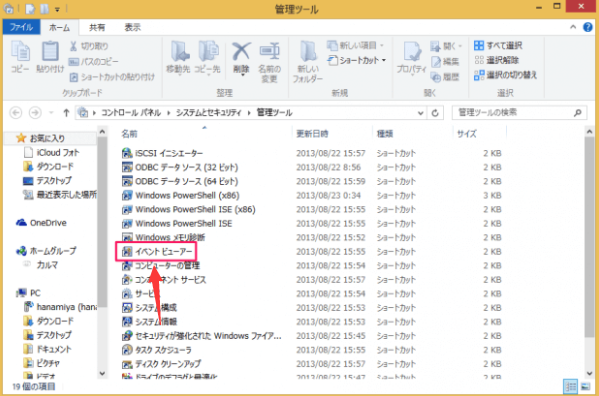Click the 管理ツール breadcrumb segment
The image size is (599, 396).
(x=274, y=113)
